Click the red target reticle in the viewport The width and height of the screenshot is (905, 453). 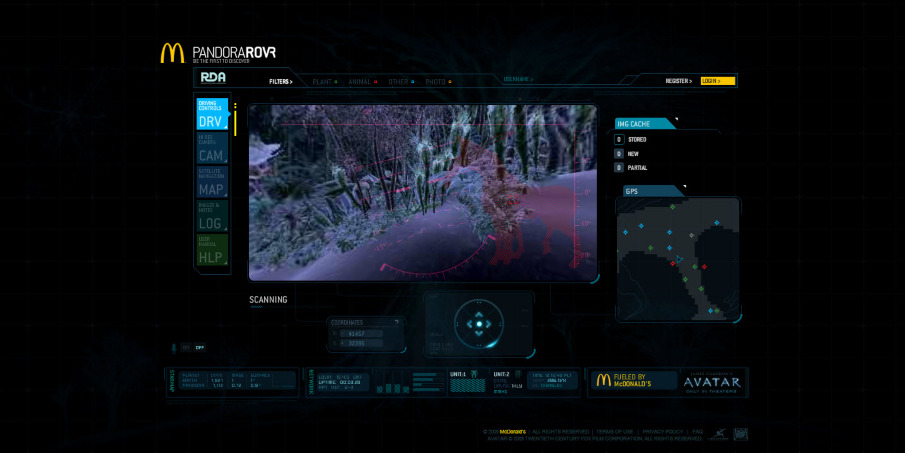[x=513, y=200]
